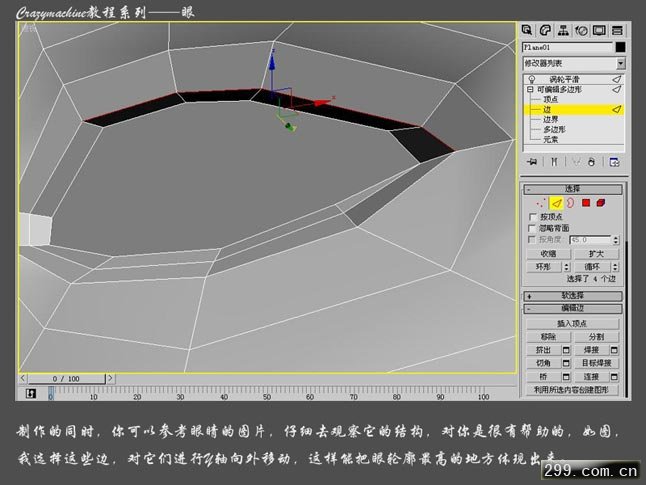Open 桥 (Bridge) settings box

tap(566, 377)
